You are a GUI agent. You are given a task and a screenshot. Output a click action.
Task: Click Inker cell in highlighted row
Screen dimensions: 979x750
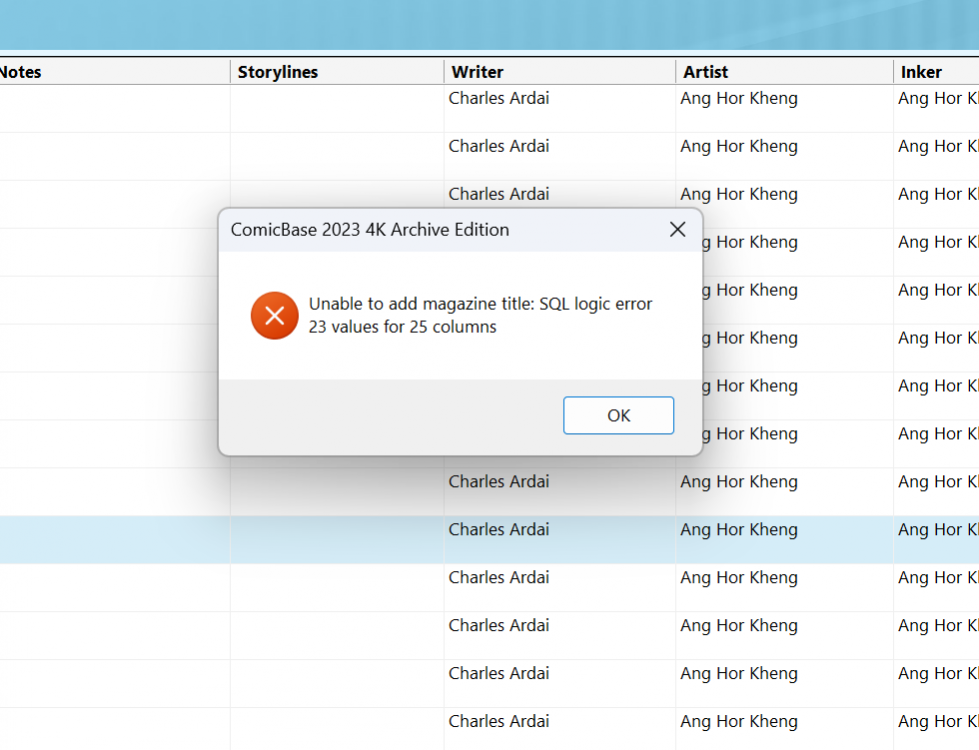tap(937, 530)
